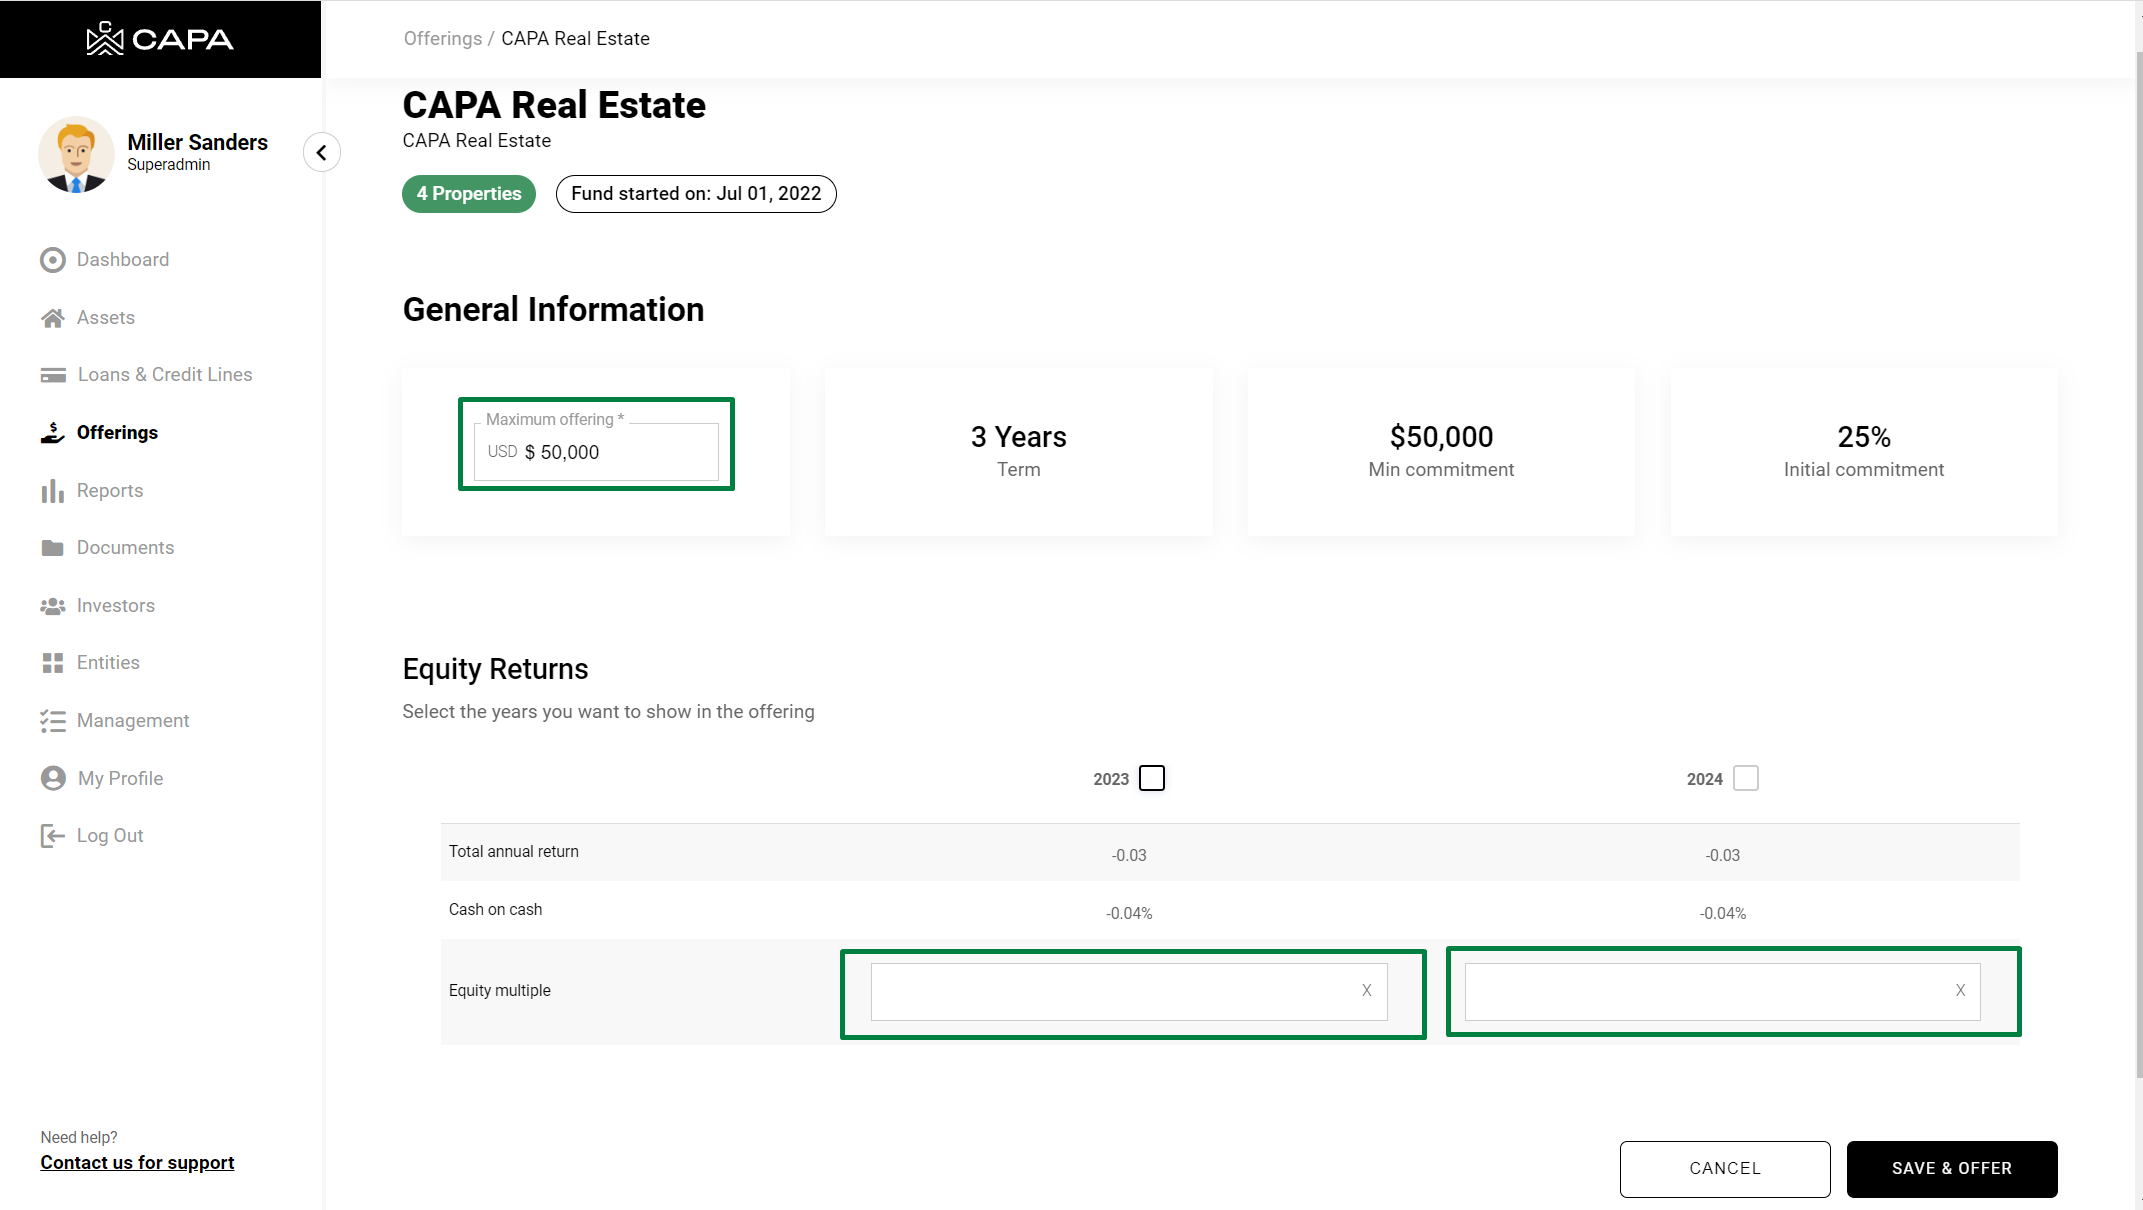Collapse the sidebar with chevron button
This screenshot has height=1210, width=2143.
click(321, 152)
